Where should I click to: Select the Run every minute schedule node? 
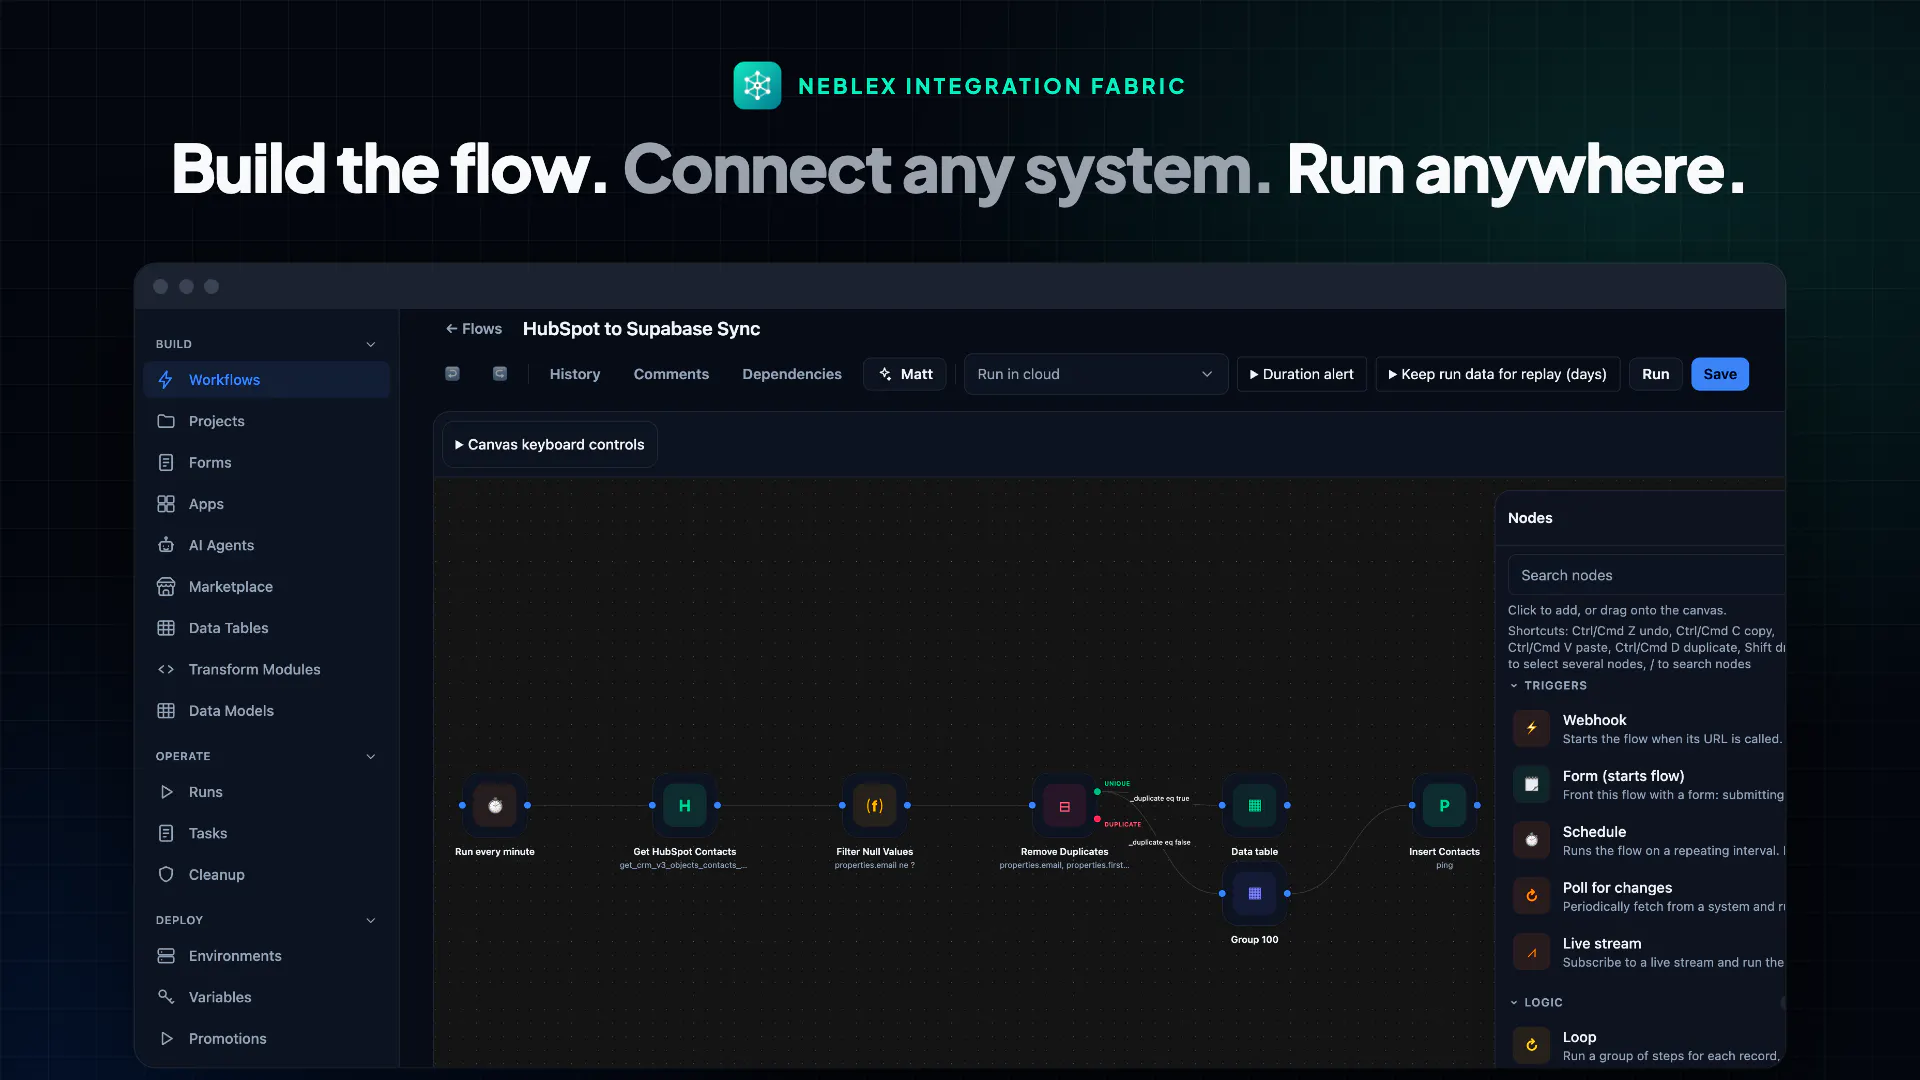point(495,806)
